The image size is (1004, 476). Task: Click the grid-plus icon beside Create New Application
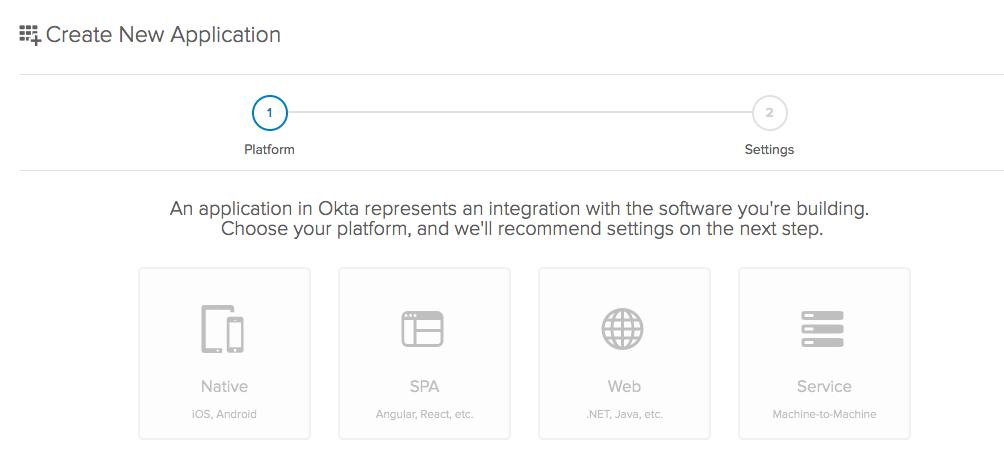click(30, 35)
